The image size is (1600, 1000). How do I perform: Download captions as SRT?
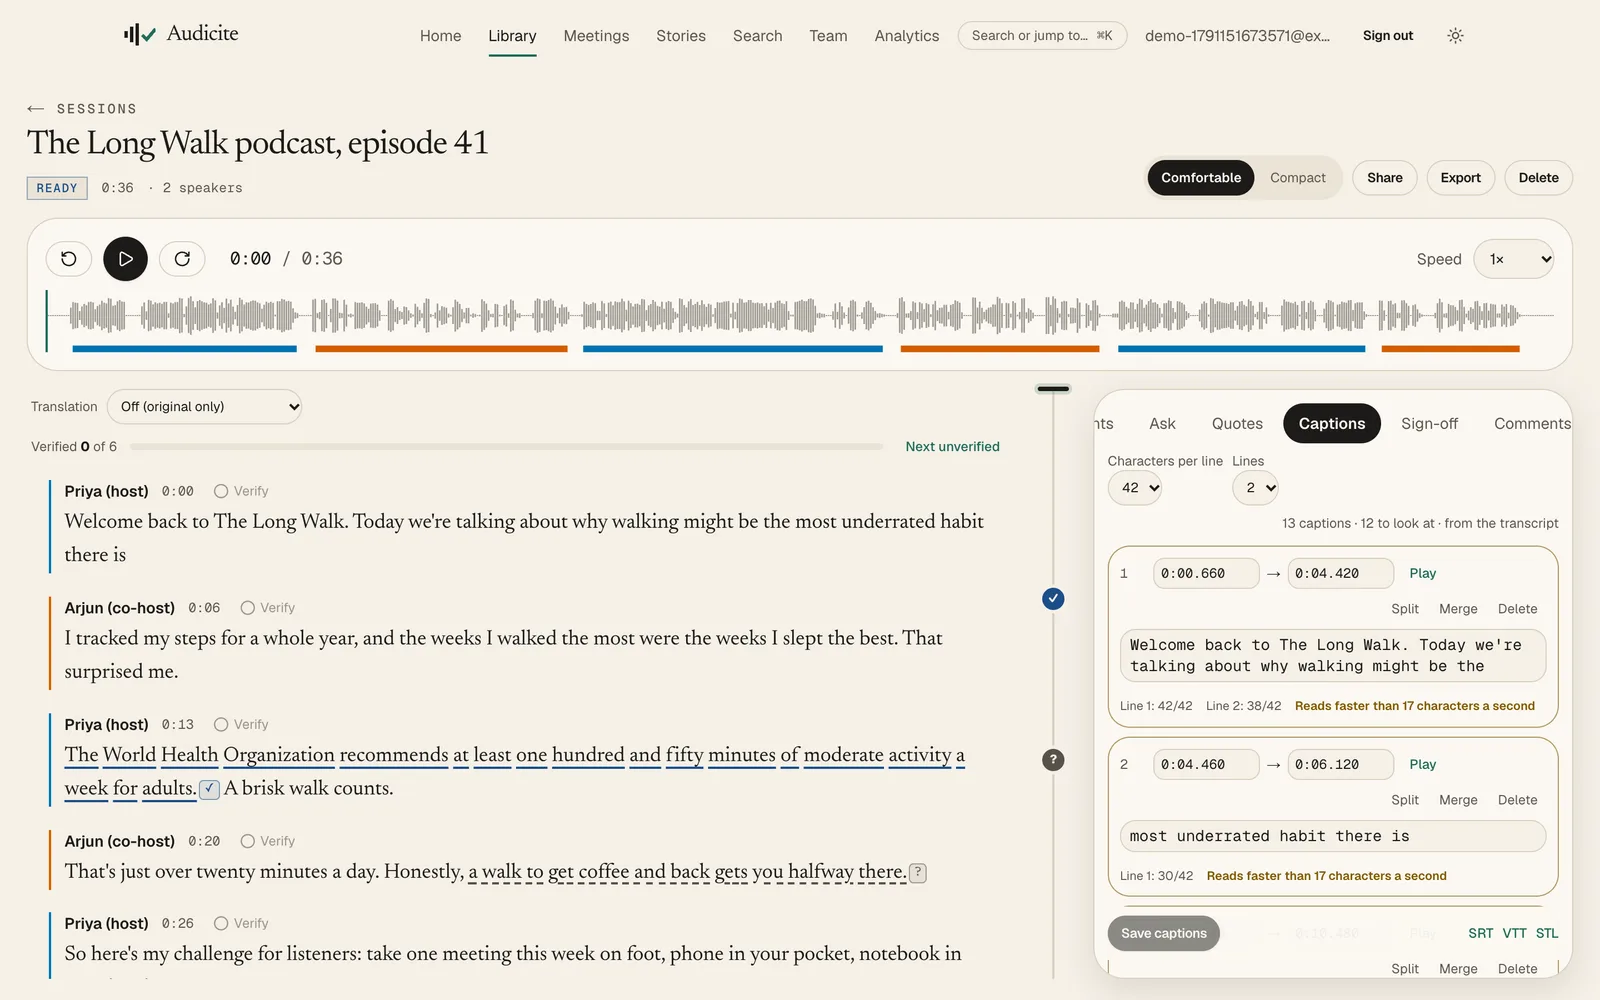(1480, 933)
